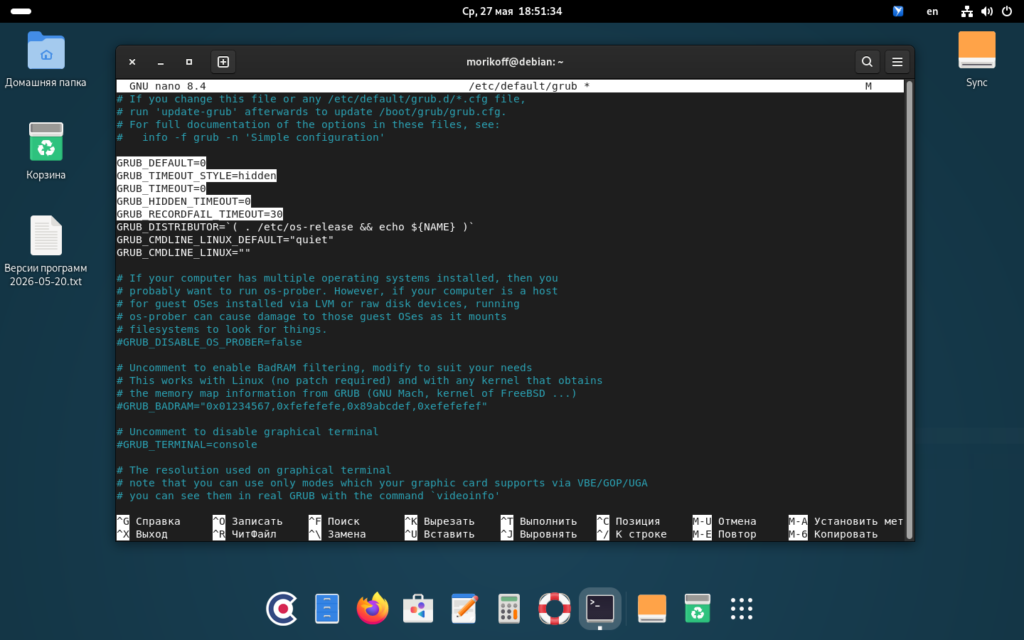Click the M-6 Копировать shortcut
The image size is (1024, 640).
(833, 534)
